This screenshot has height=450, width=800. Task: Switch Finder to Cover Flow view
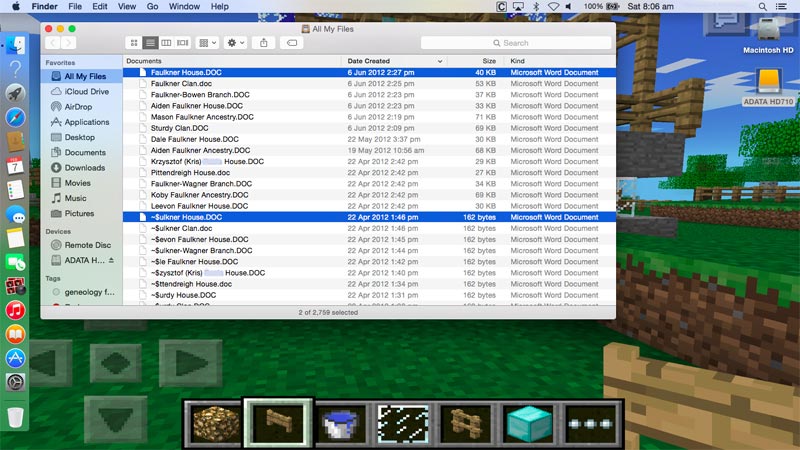[183, 43]
